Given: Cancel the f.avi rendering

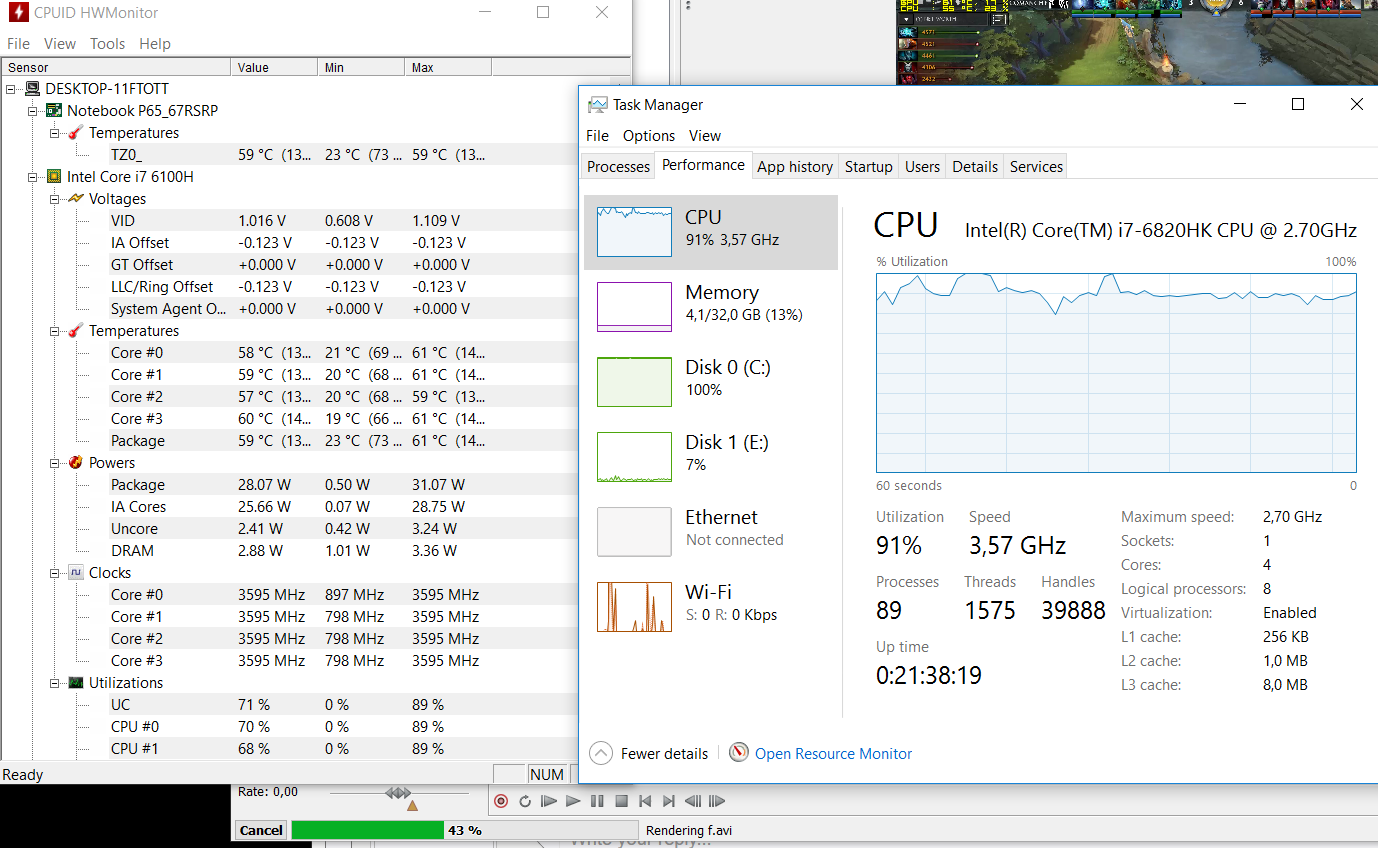Looking at the screenshot, I should click(x=261, y=830).
